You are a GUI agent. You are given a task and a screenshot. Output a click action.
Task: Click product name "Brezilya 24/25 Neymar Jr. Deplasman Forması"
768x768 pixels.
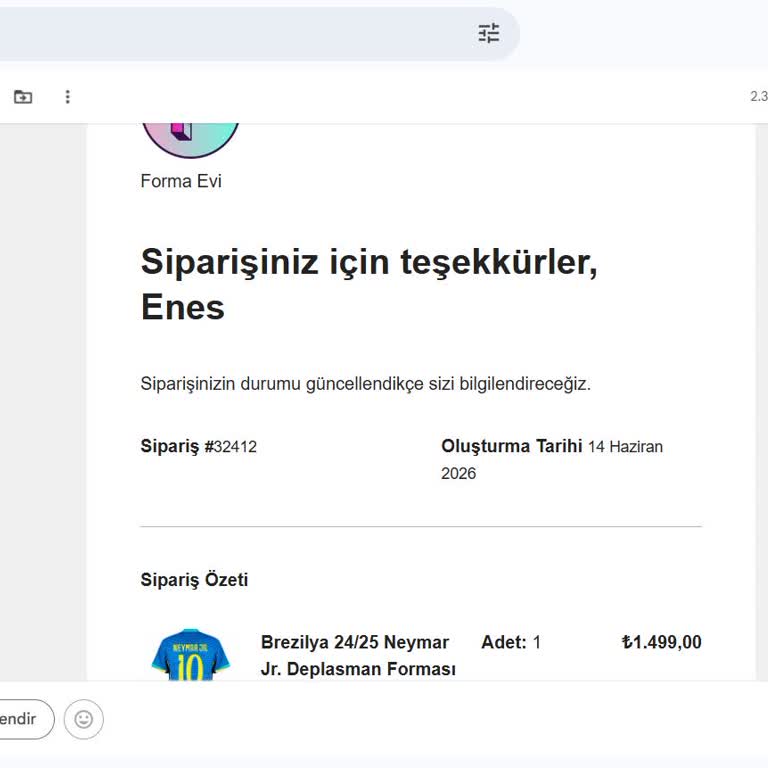[358, 655]
